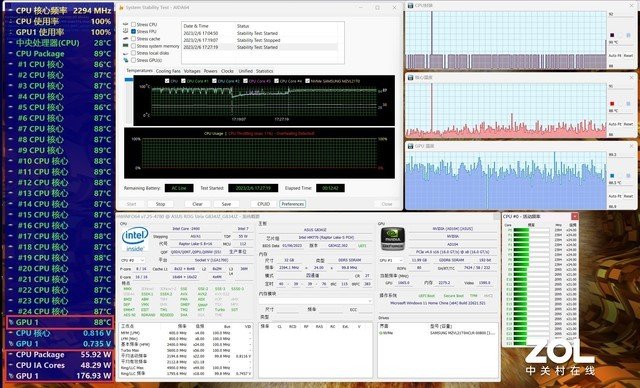
Task: Click the sensor icon on the GPU 1 176.93 W row
Action: [x=11, y=376]
